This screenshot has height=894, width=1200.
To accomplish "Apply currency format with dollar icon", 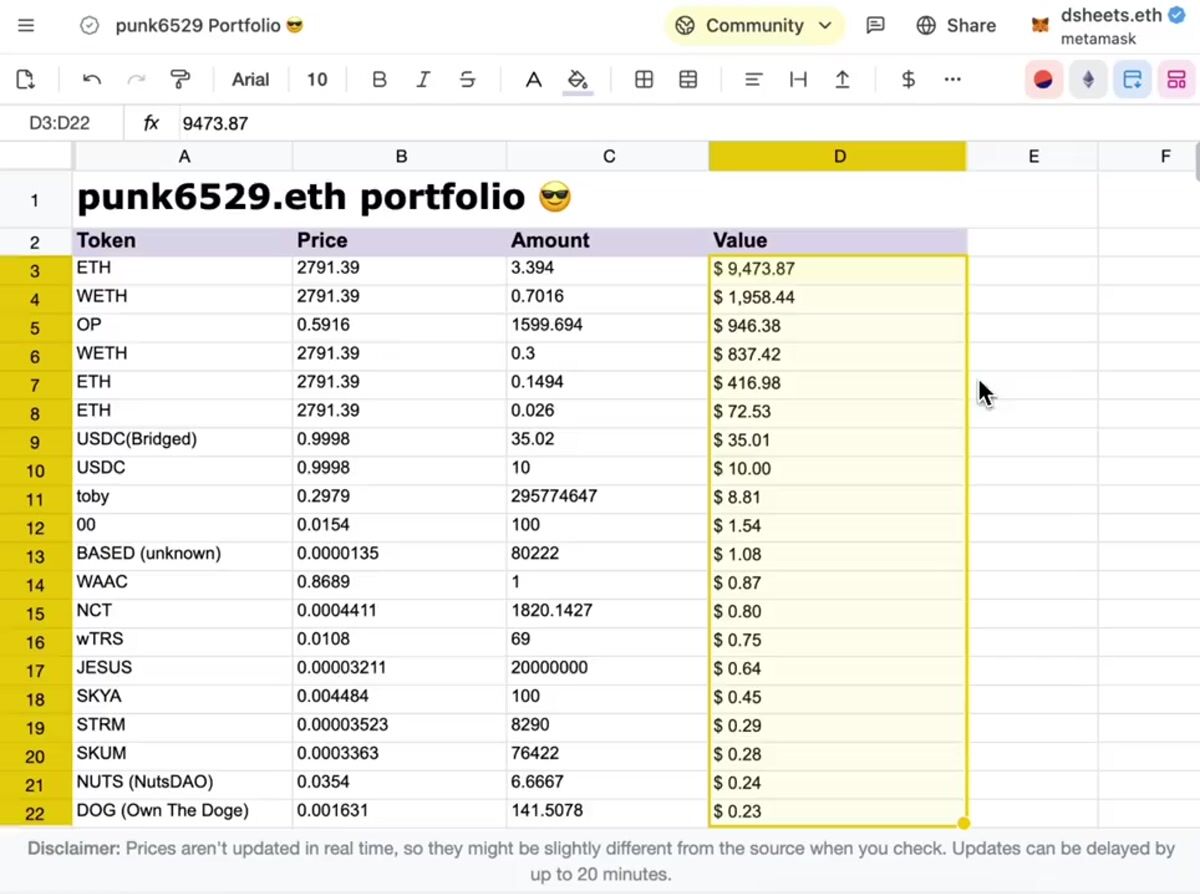I will pos(908,80).
